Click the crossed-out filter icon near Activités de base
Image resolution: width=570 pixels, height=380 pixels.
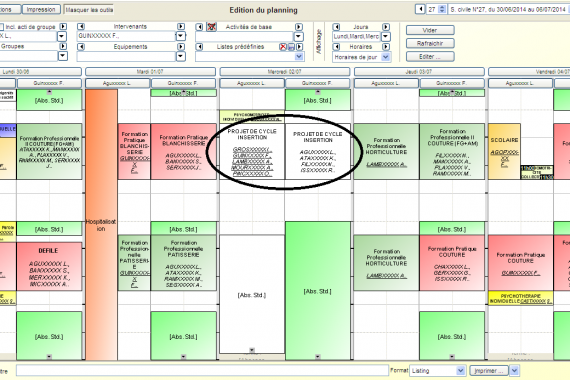tap(212, 27)
